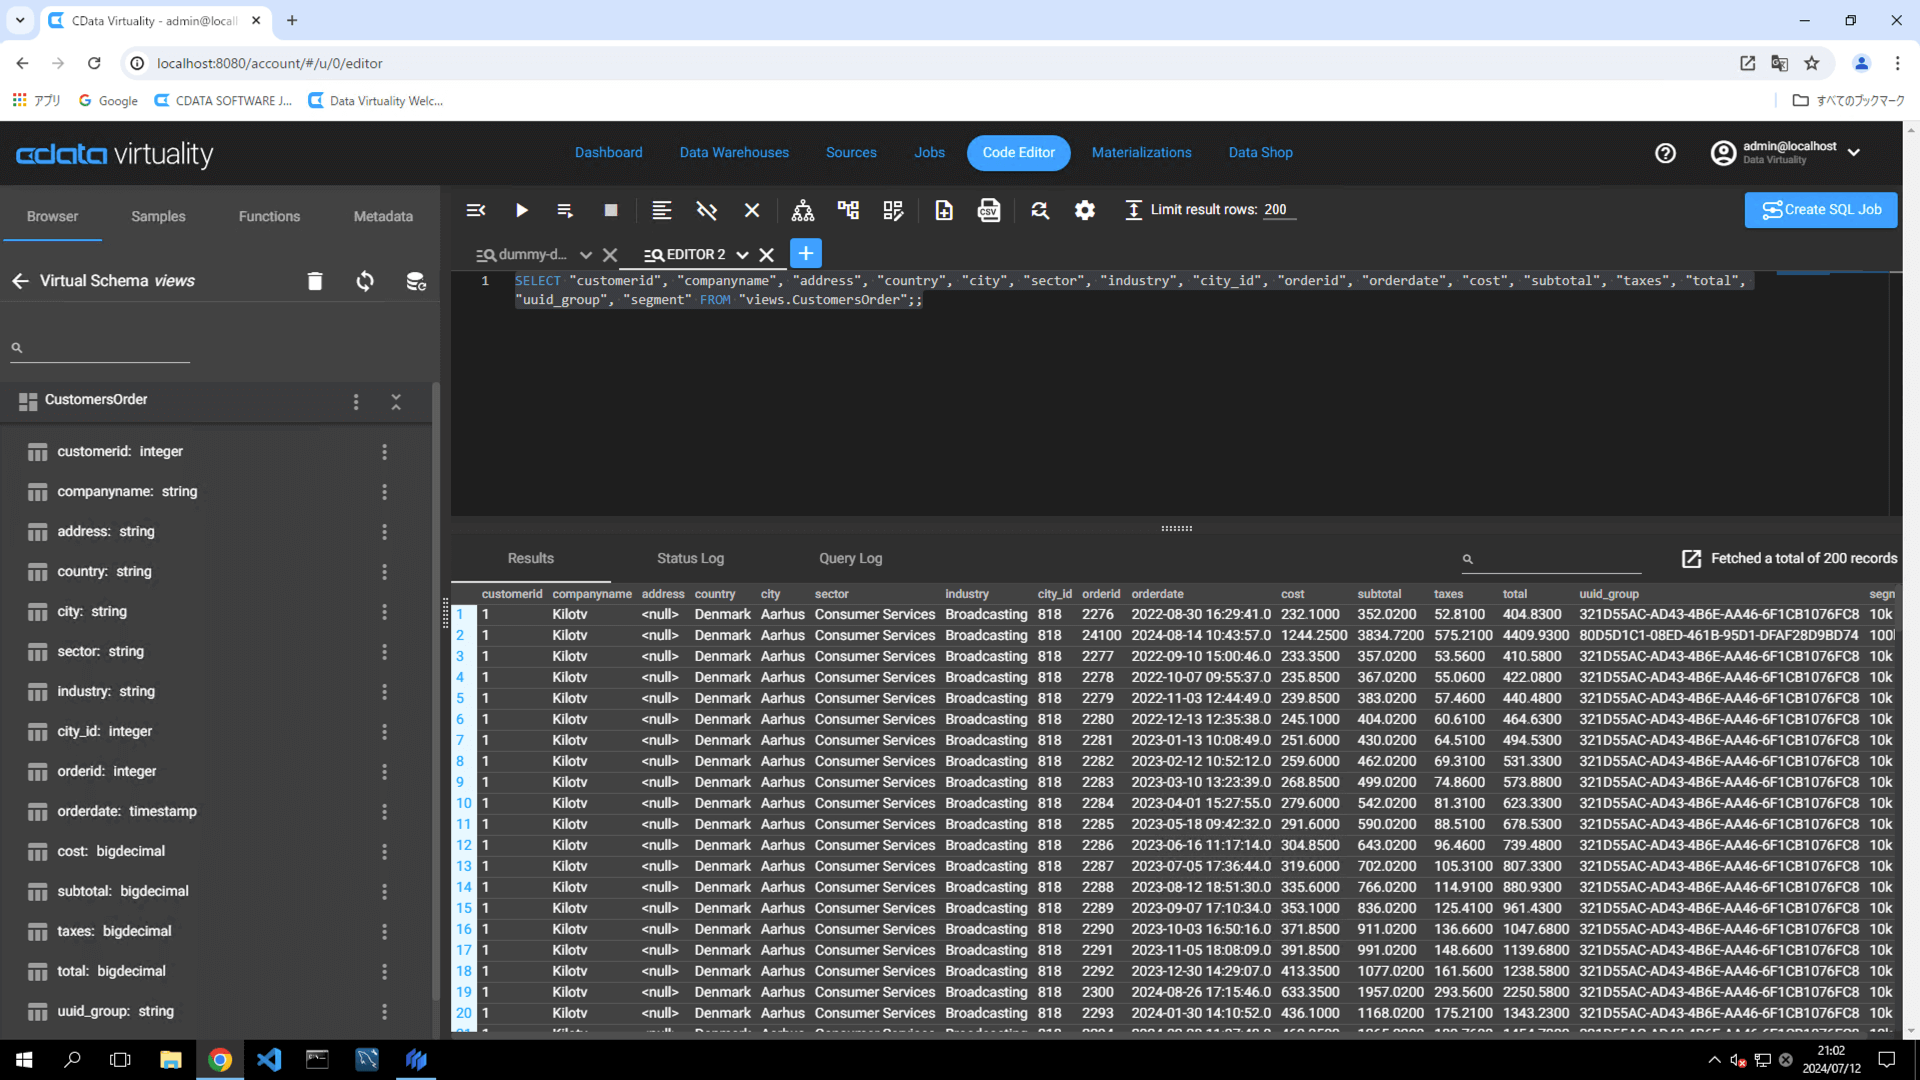Open the help question mark icon
This screenshot has height=1080, width=1920.
tap(1665, 153)
